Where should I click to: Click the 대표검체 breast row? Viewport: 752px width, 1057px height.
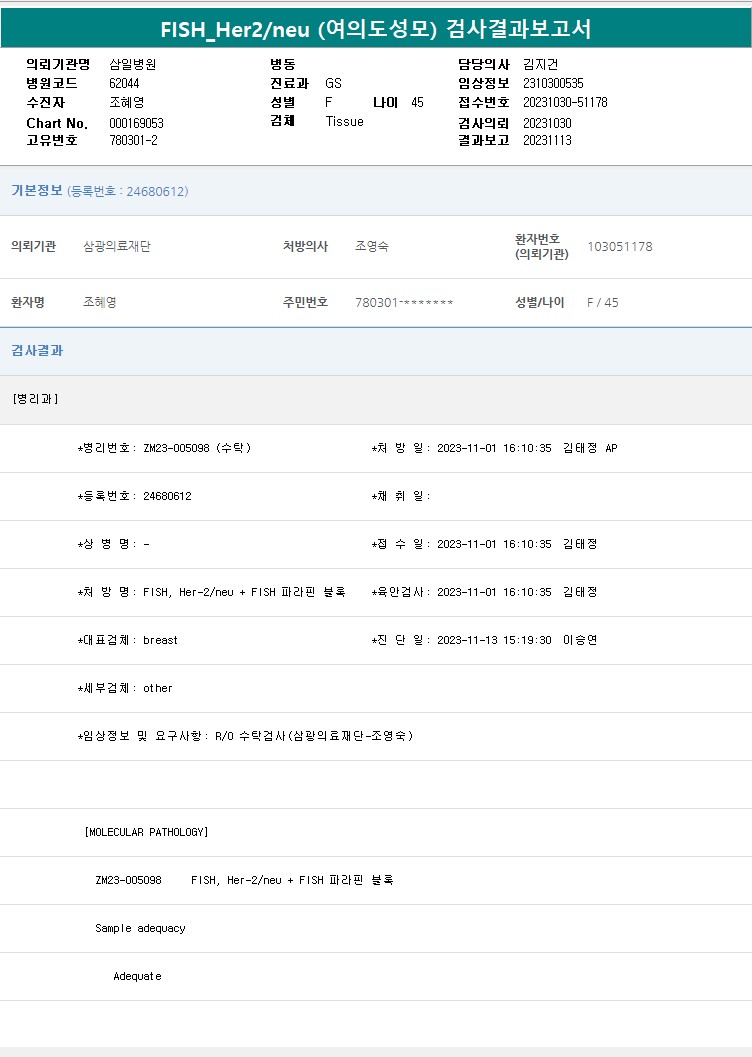click(129, 640)
